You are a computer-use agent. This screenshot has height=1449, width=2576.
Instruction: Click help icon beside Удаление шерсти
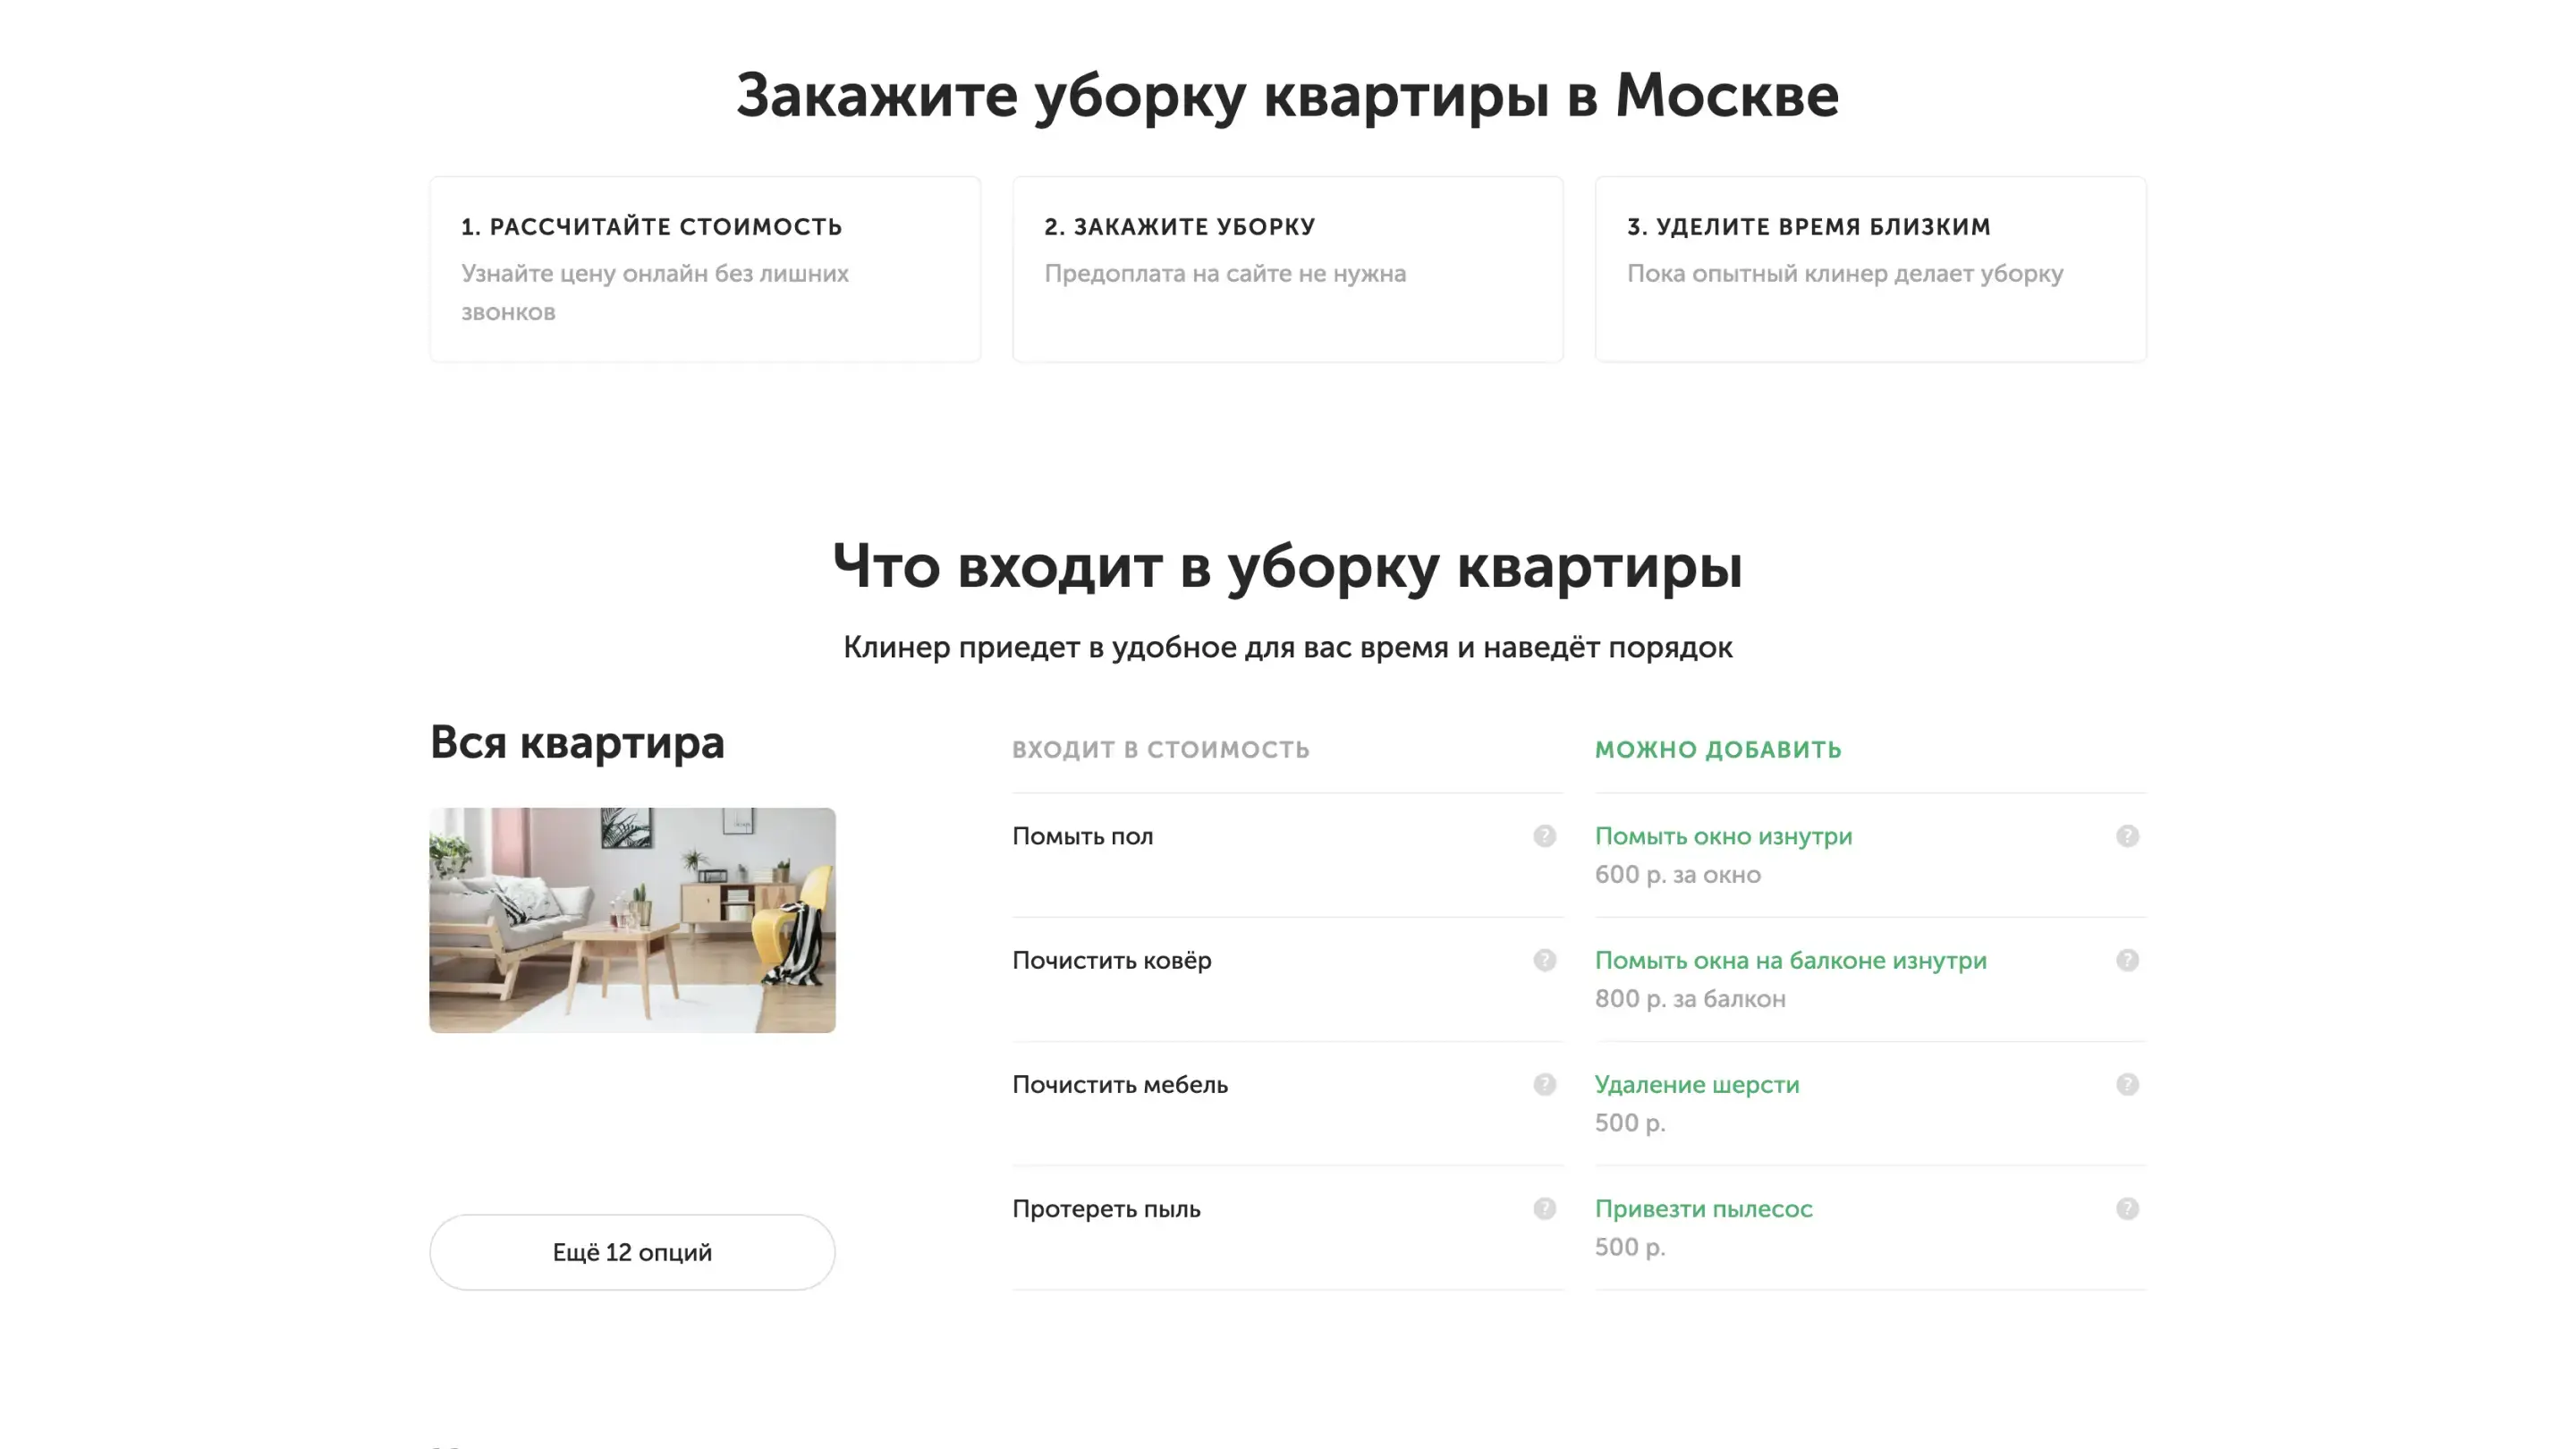coord(2127,1084)
